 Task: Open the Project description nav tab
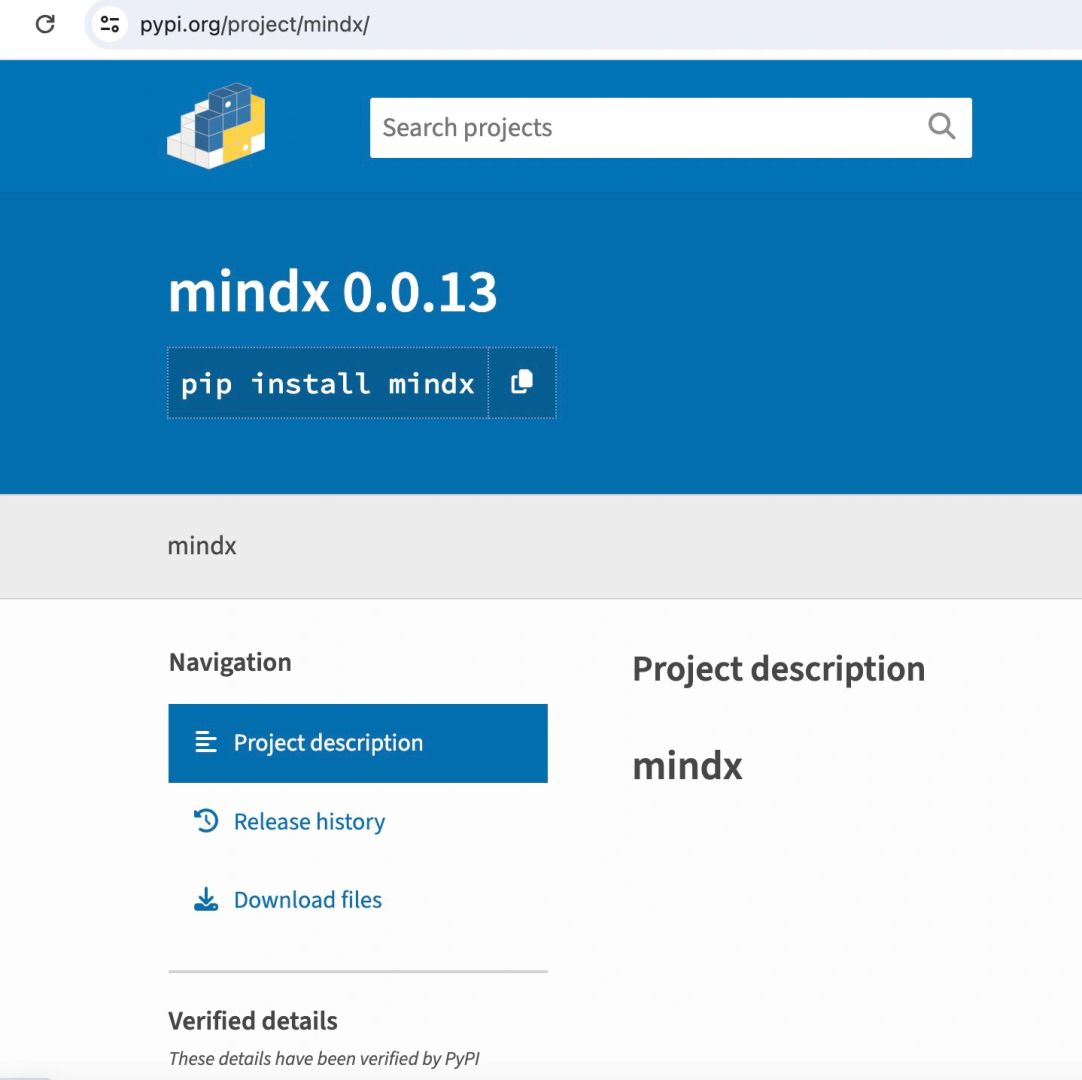pos(357,743)
